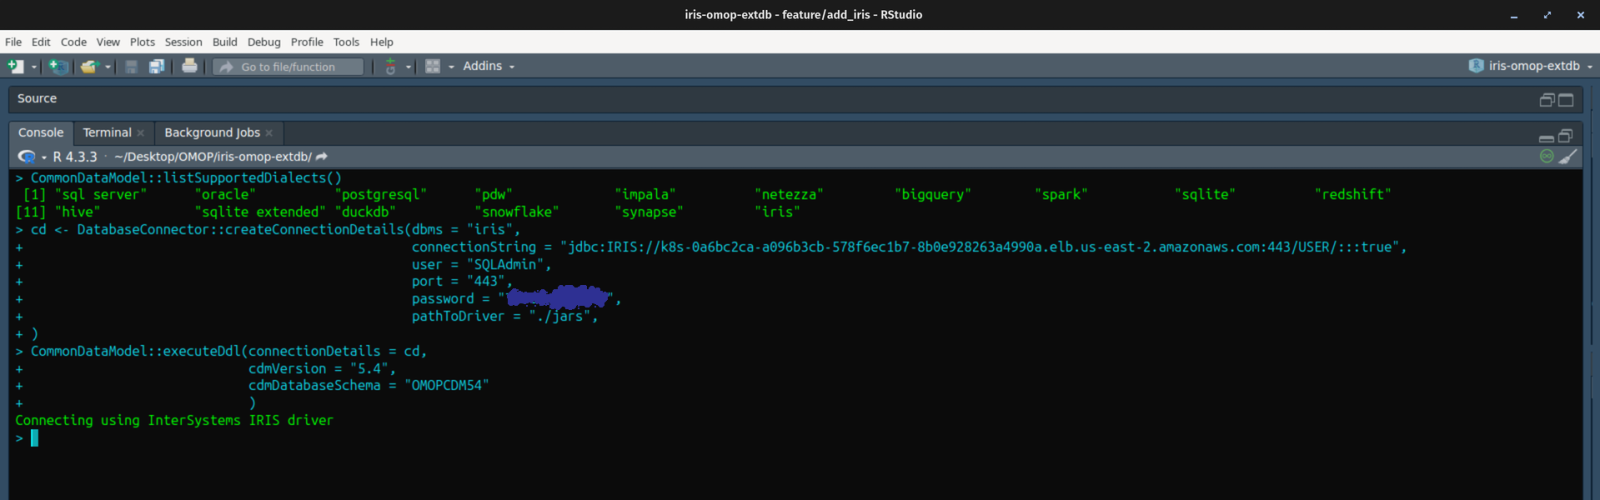Open the Code menu
The image size is (1600, 500).
coord(74,42)
